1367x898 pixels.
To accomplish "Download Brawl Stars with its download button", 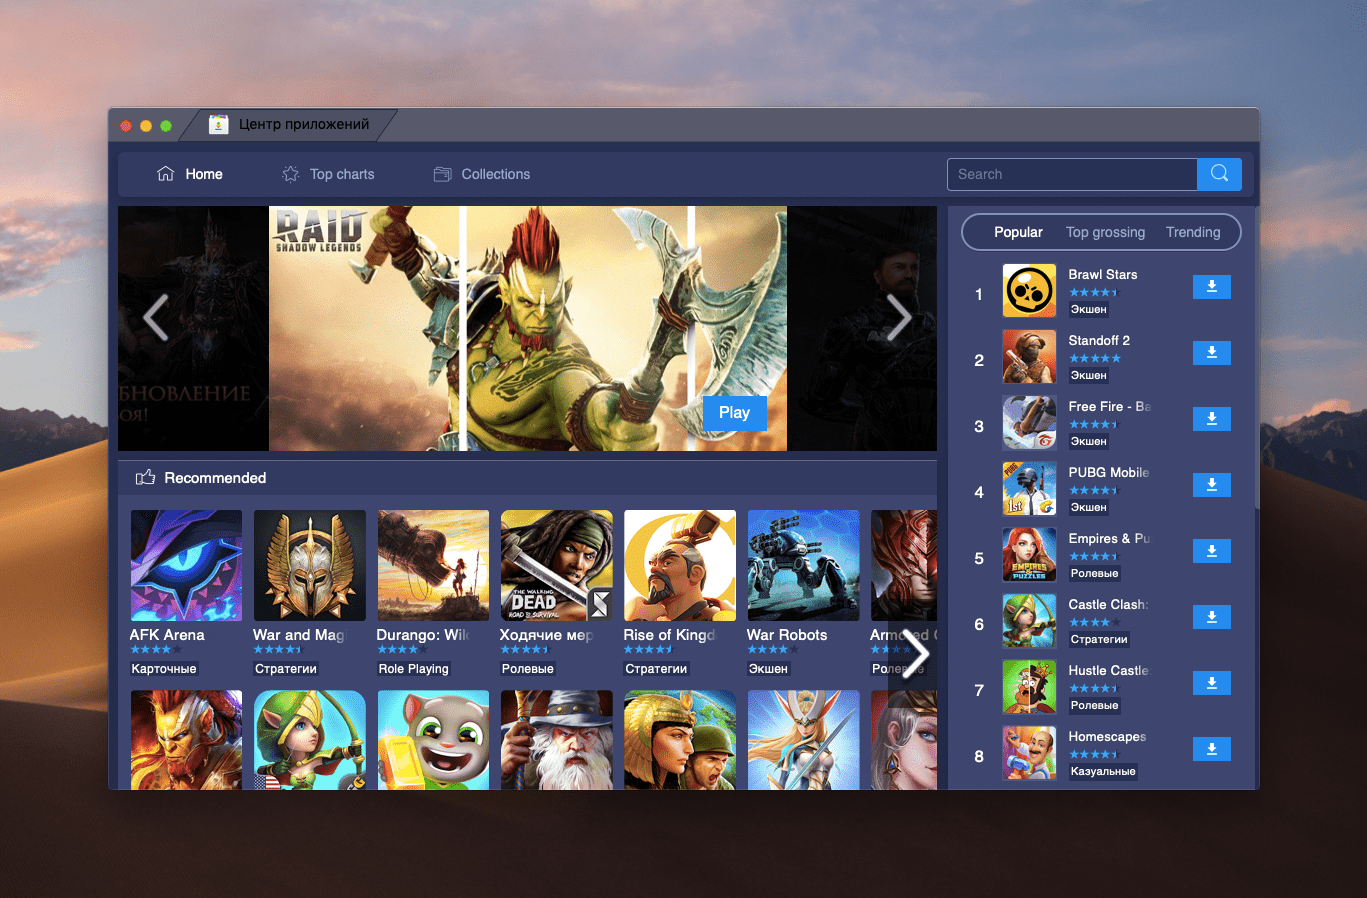I will coord(1211,287).
